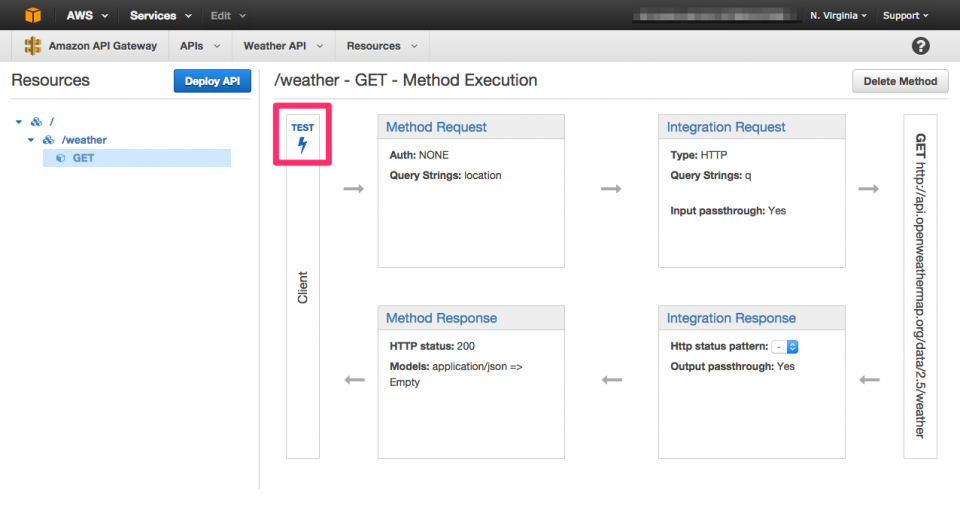Viewport: 960px width, 513px height.
Task: Click the Amazon API Gateway label
Action: pos(103,46)
